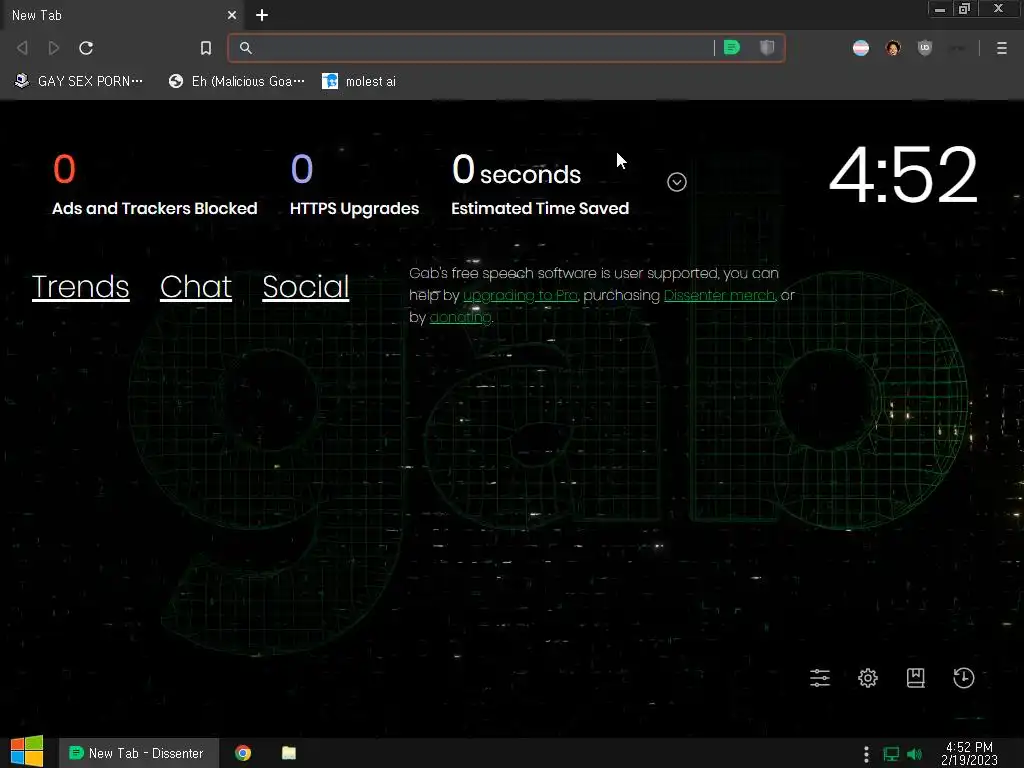
Task: Click the Ads and Trackers Blocked stat
Action: pos(154,185)
